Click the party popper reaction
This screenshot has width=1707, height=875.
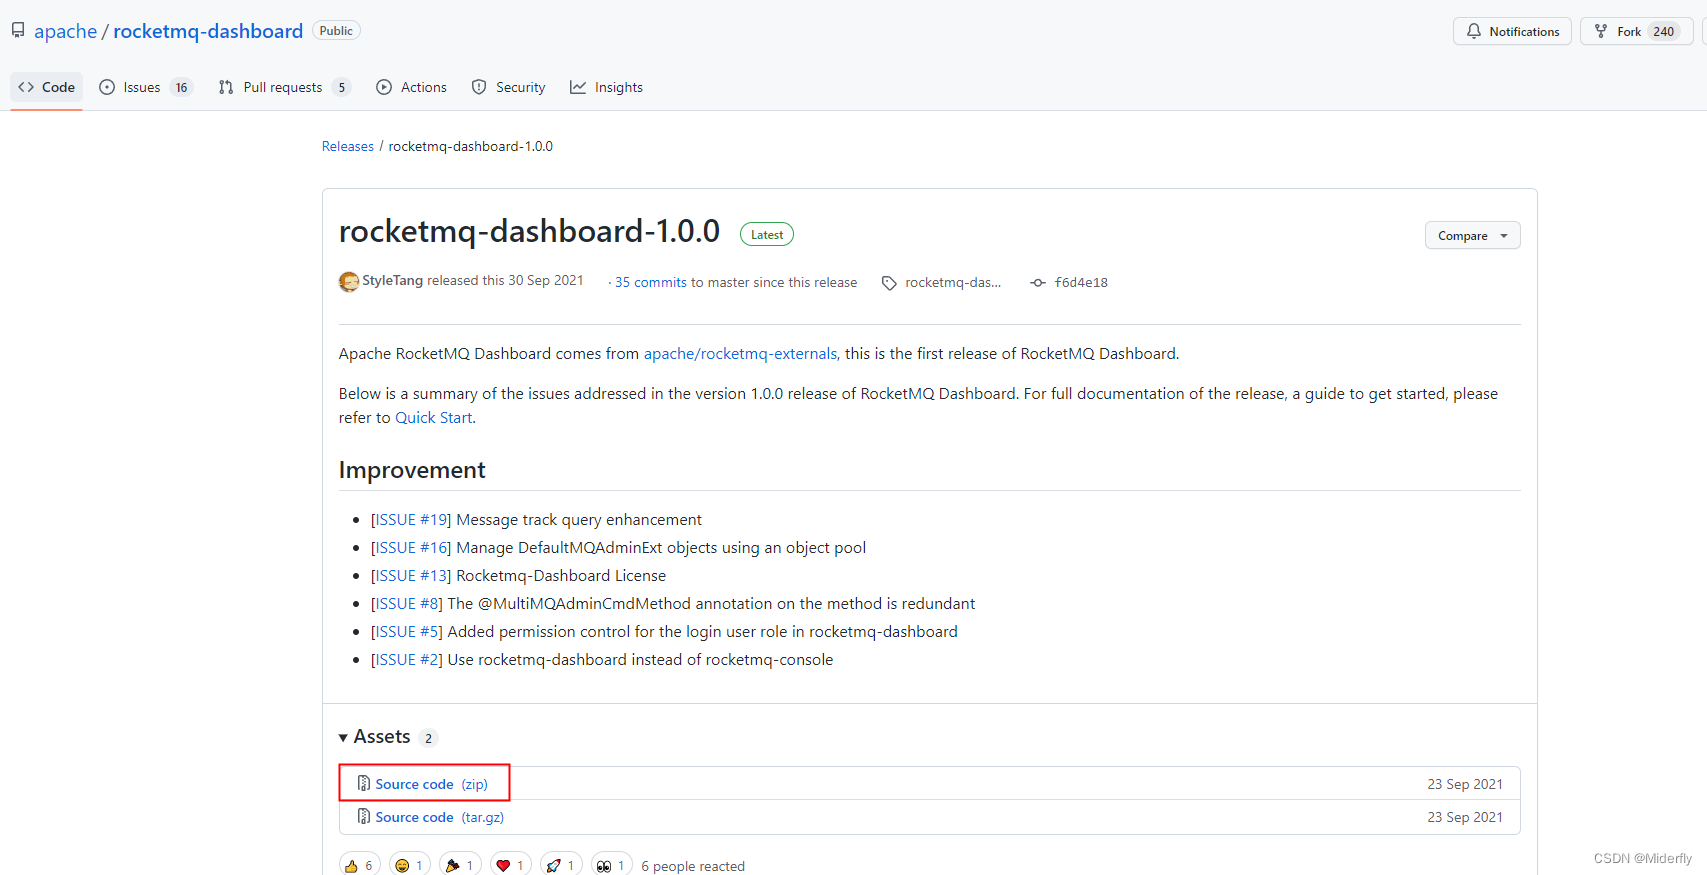pos(460,865)
